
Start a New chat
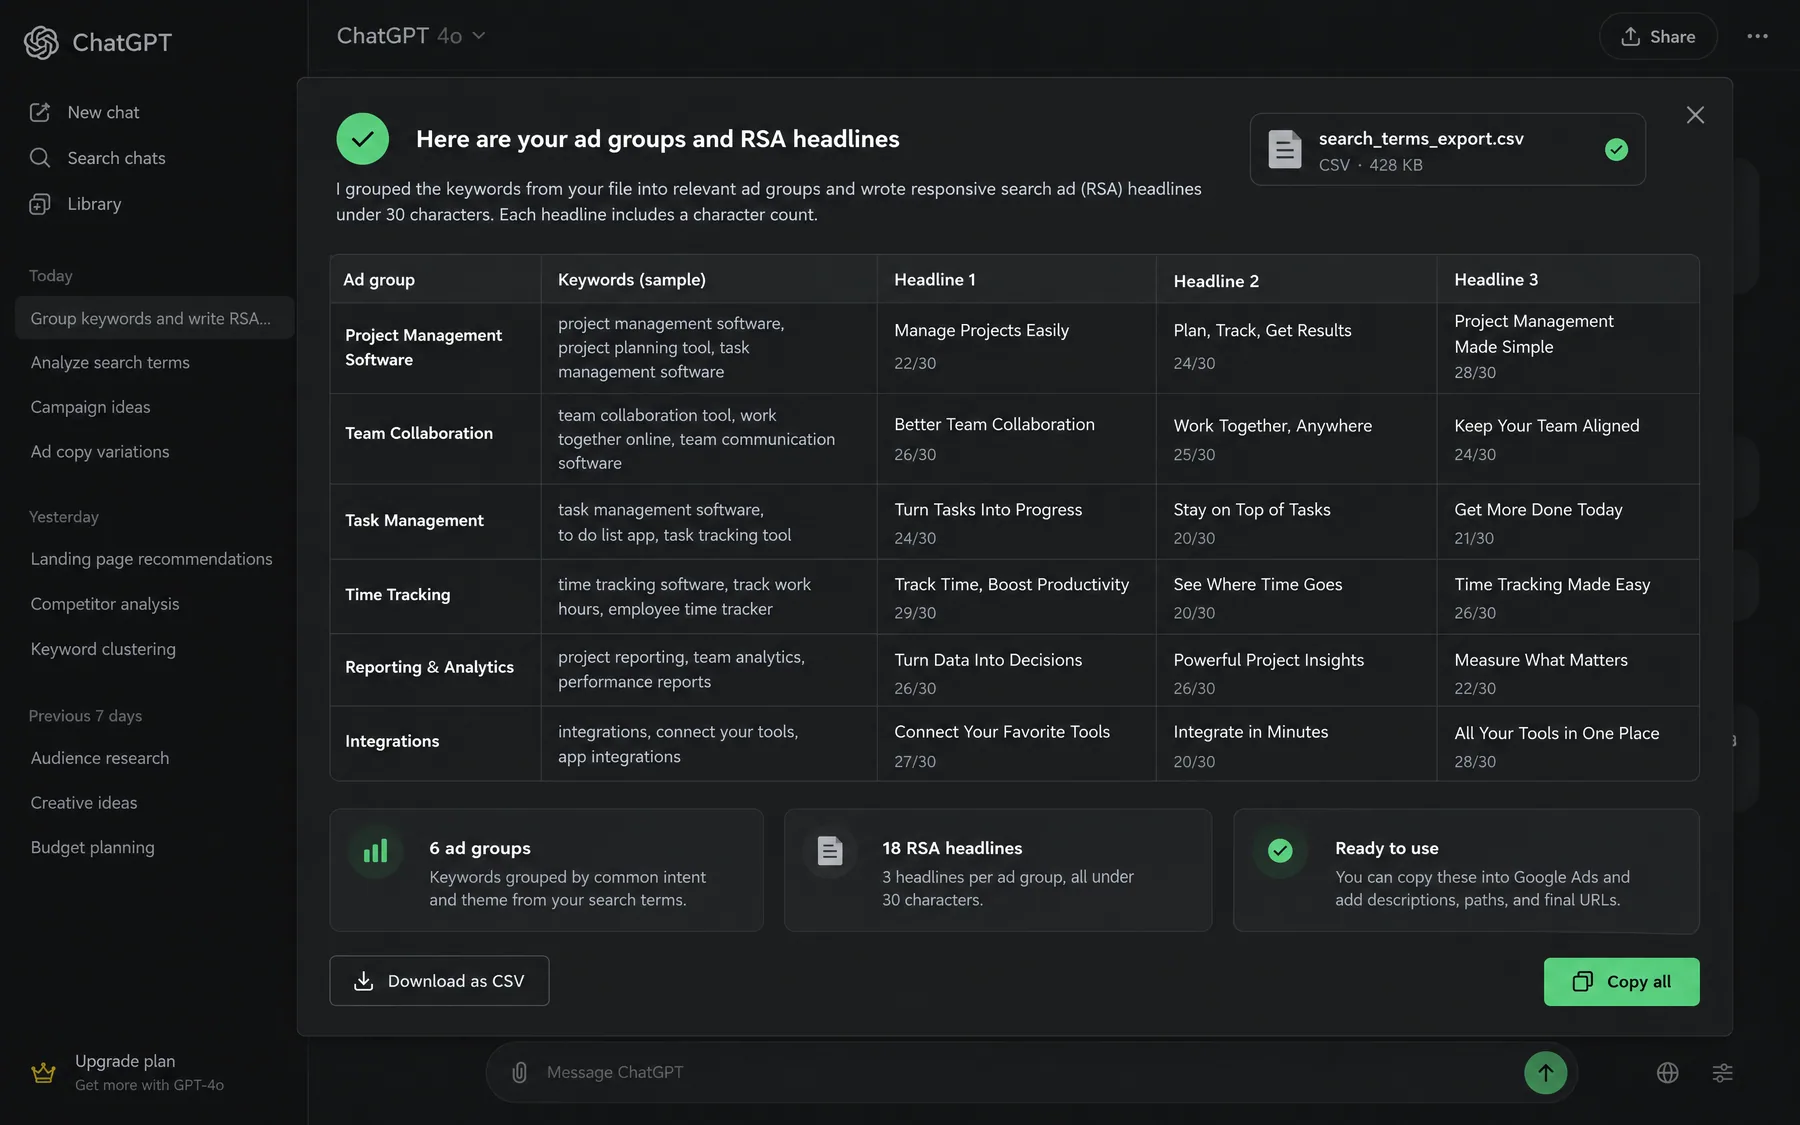click(x=85, y=112)
